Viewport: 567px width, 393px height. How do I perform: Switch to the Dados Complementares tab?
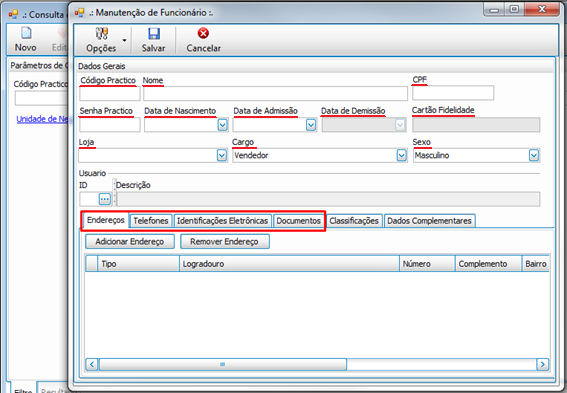pyautogui.click(x=429, y=221)
